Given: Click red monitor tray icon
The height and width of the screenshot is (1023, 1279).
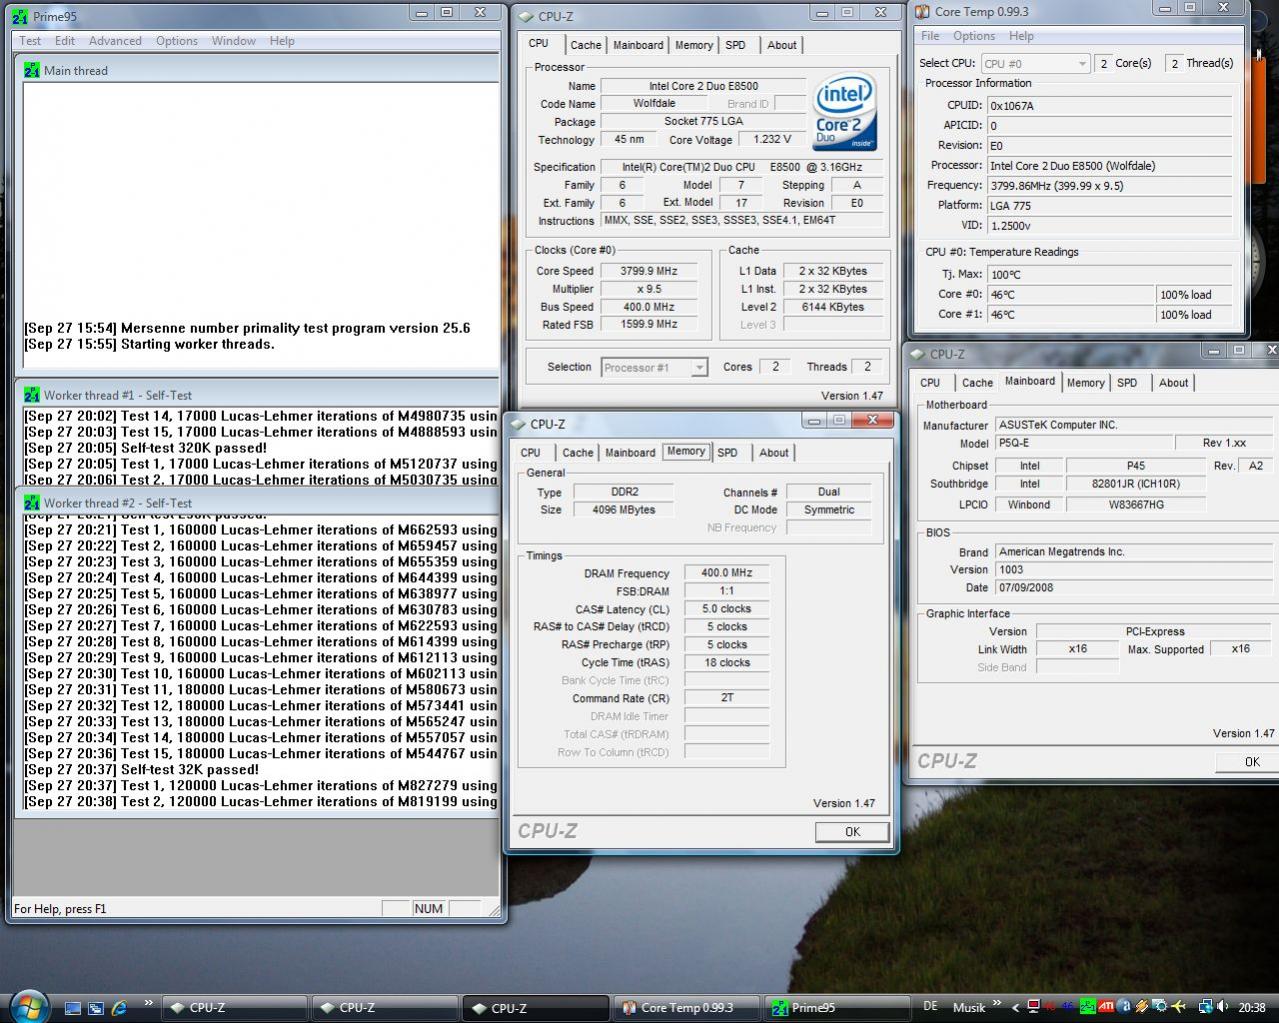Looking at the screenshot, I should pos(1033,1007).
